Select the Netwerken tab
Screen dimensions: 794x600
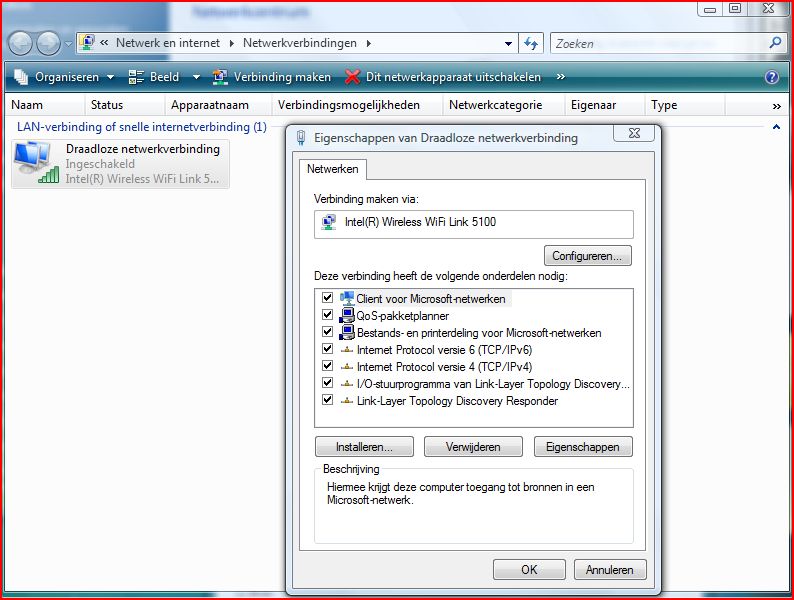click(x=333, y=169)
